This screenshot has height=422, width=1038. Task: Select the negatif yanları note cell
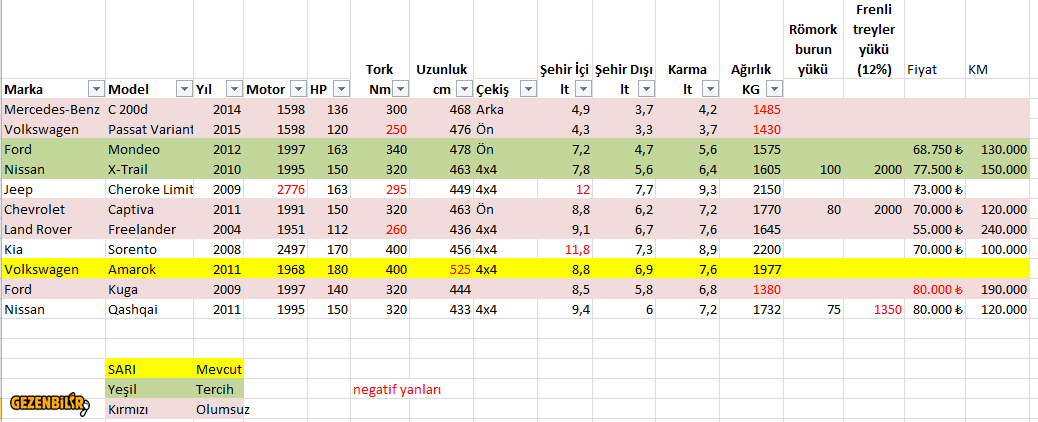(397, 390)
